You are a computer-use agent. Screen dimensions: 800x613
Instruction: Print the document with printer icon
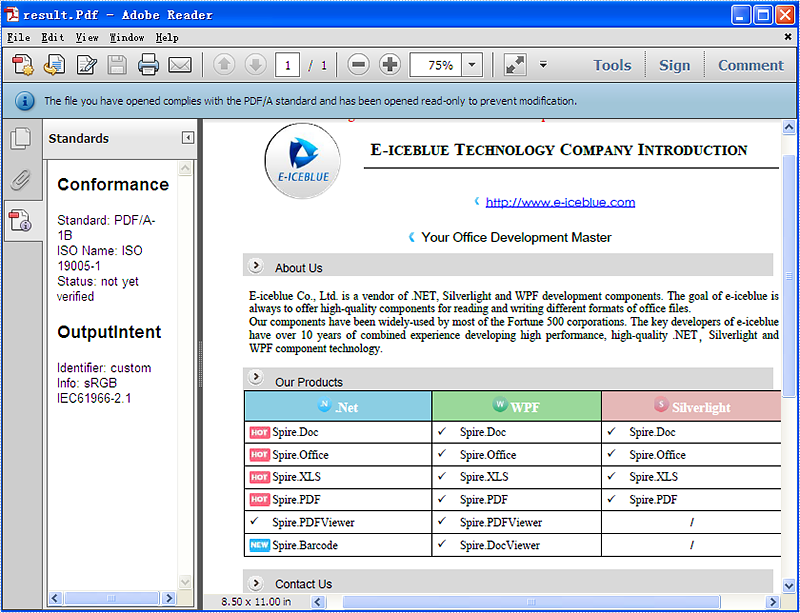pyautogui.click(x=148, y=65)
